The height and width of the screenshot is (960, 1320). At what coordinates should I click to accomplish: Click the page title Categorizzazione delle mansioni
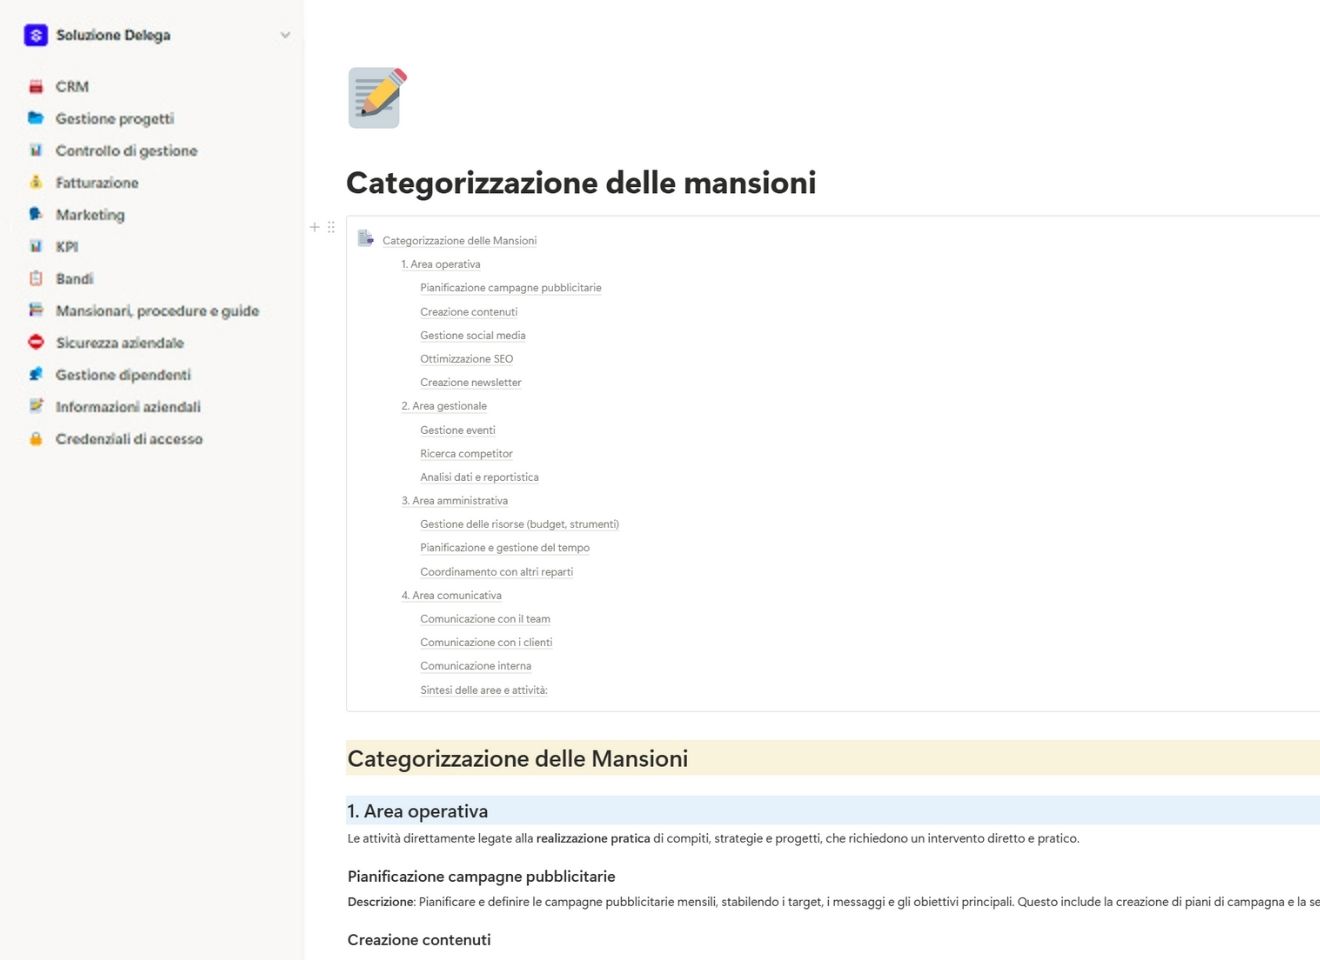(x=581, y=183)
